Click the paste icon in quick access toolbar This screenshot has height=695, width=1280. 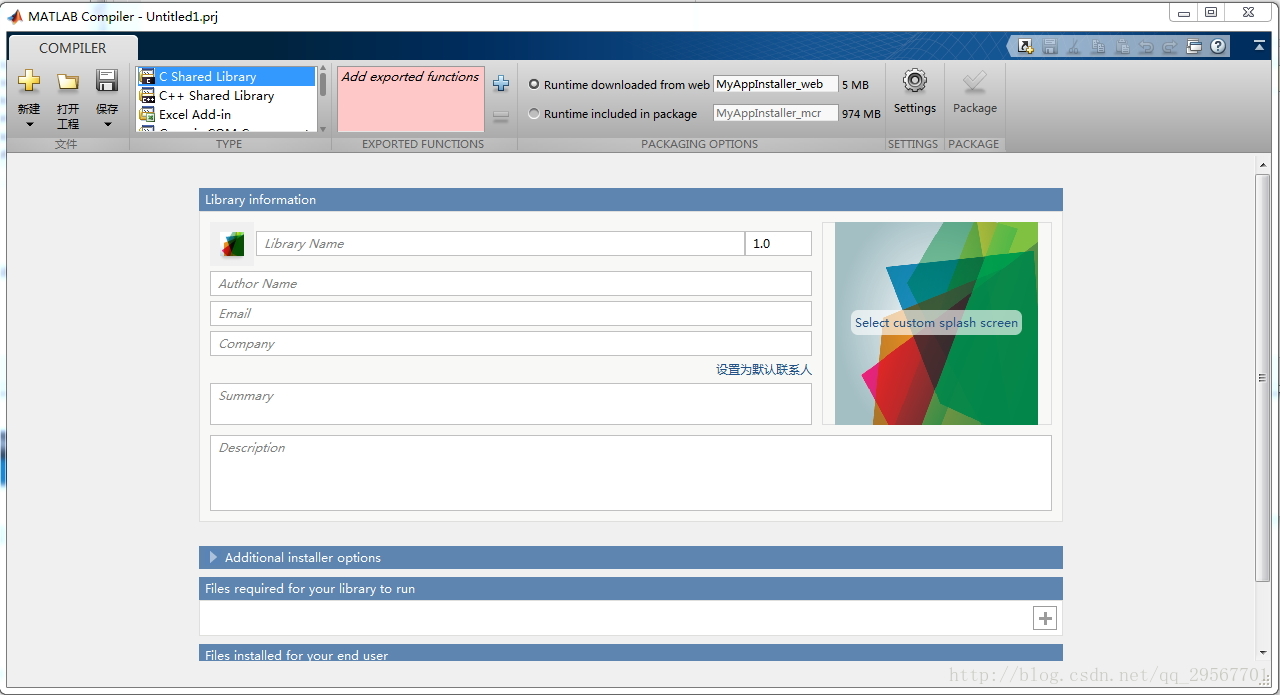[x=1122, y=46]
